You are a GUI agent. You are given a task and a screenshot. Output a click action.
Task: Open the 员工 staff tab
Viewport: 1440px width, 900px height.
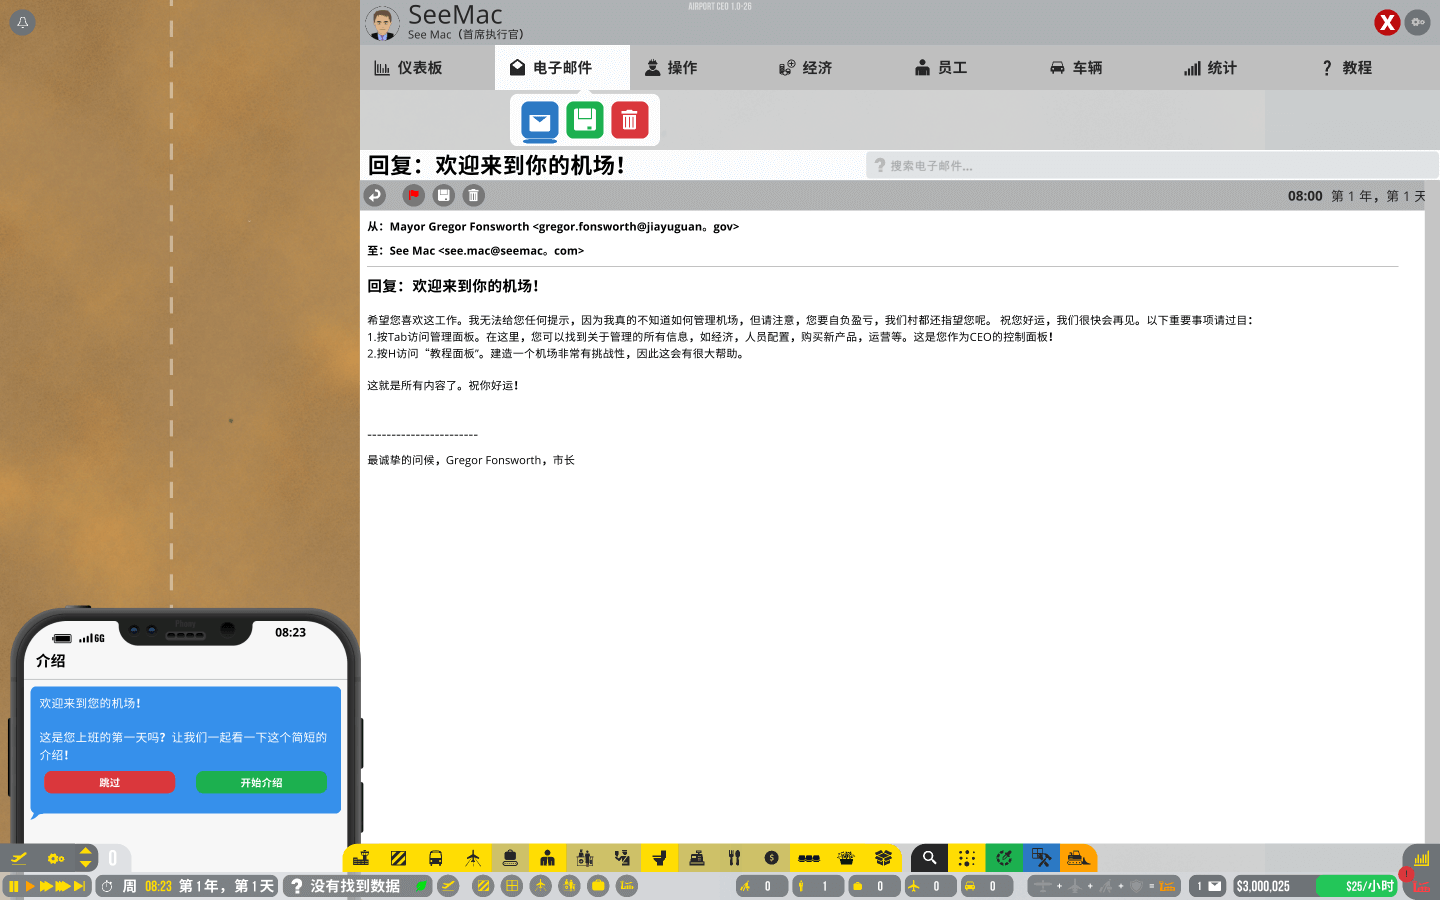(x=940, y=68)
